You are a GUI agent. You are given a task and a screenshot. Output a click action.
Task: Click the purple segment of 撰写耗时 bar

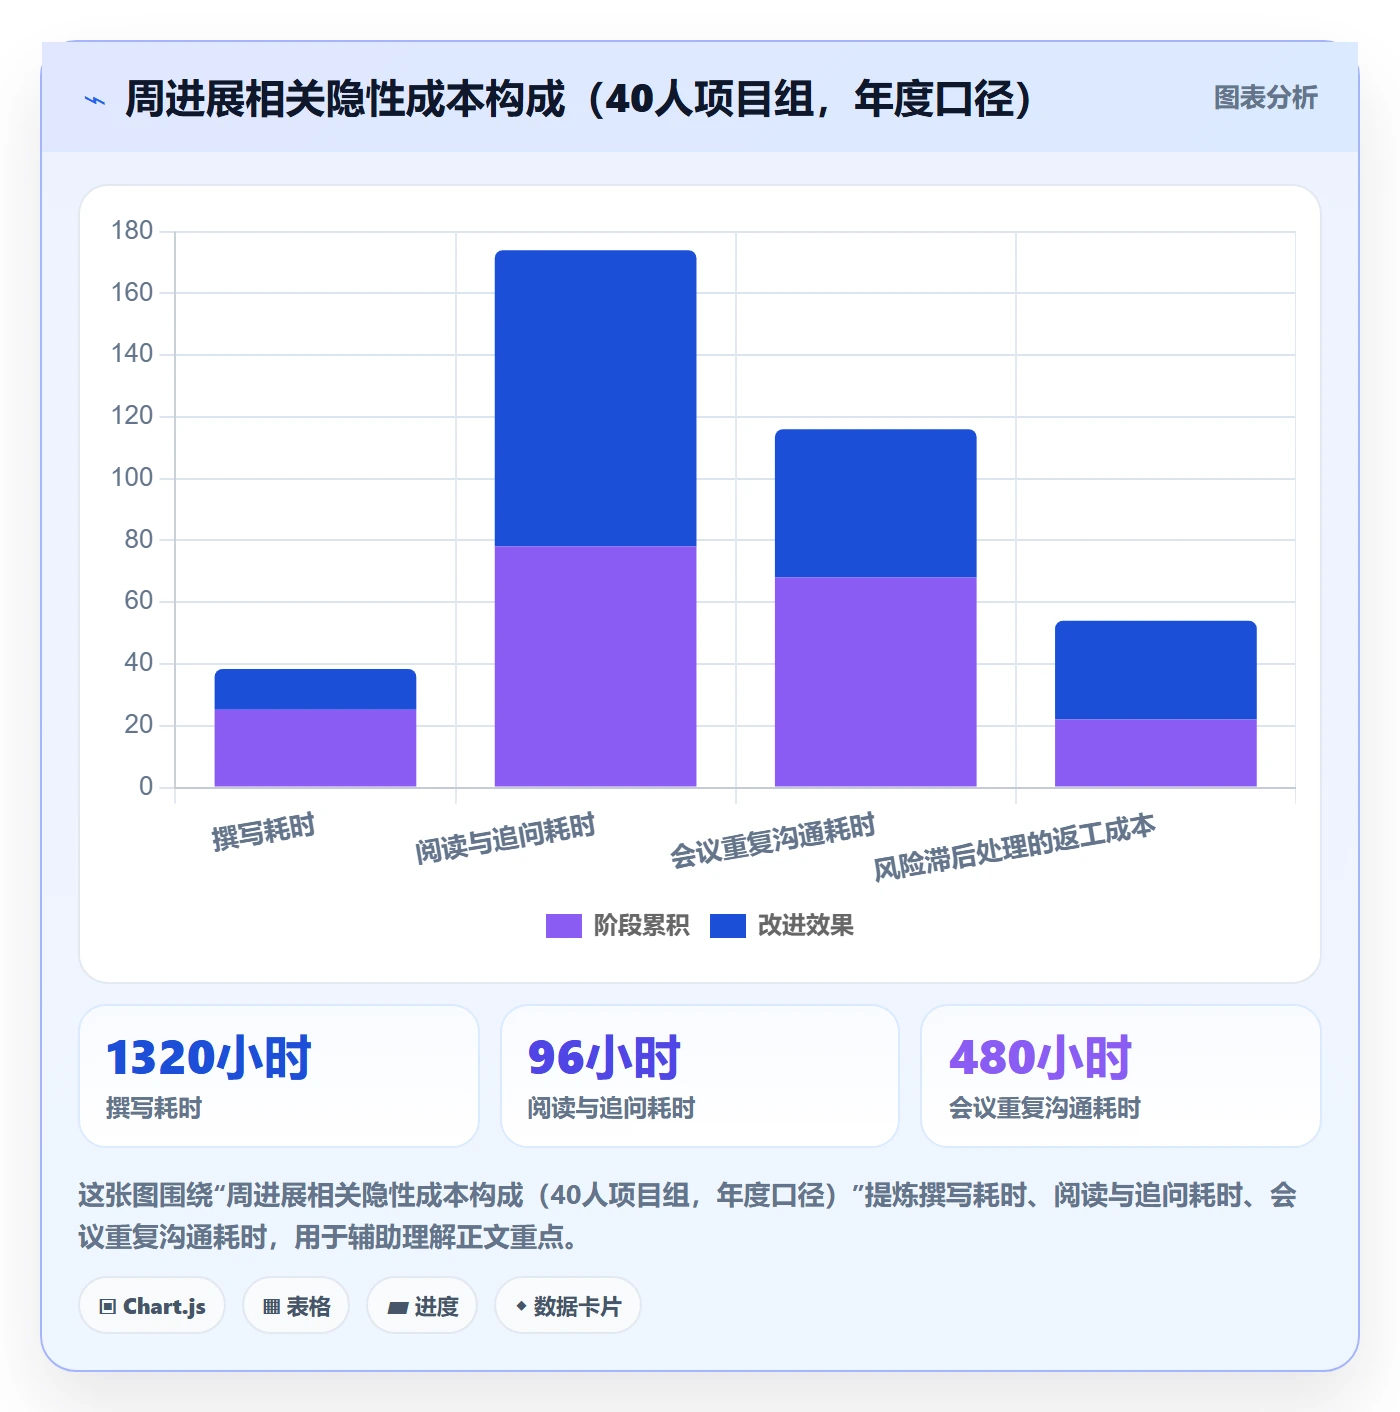pos(315,748)
